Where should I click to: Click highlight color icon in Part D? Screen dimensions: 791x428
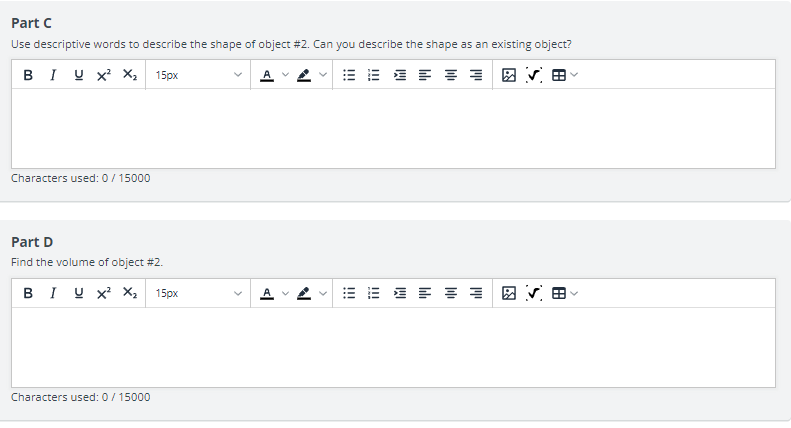[304, 293]
